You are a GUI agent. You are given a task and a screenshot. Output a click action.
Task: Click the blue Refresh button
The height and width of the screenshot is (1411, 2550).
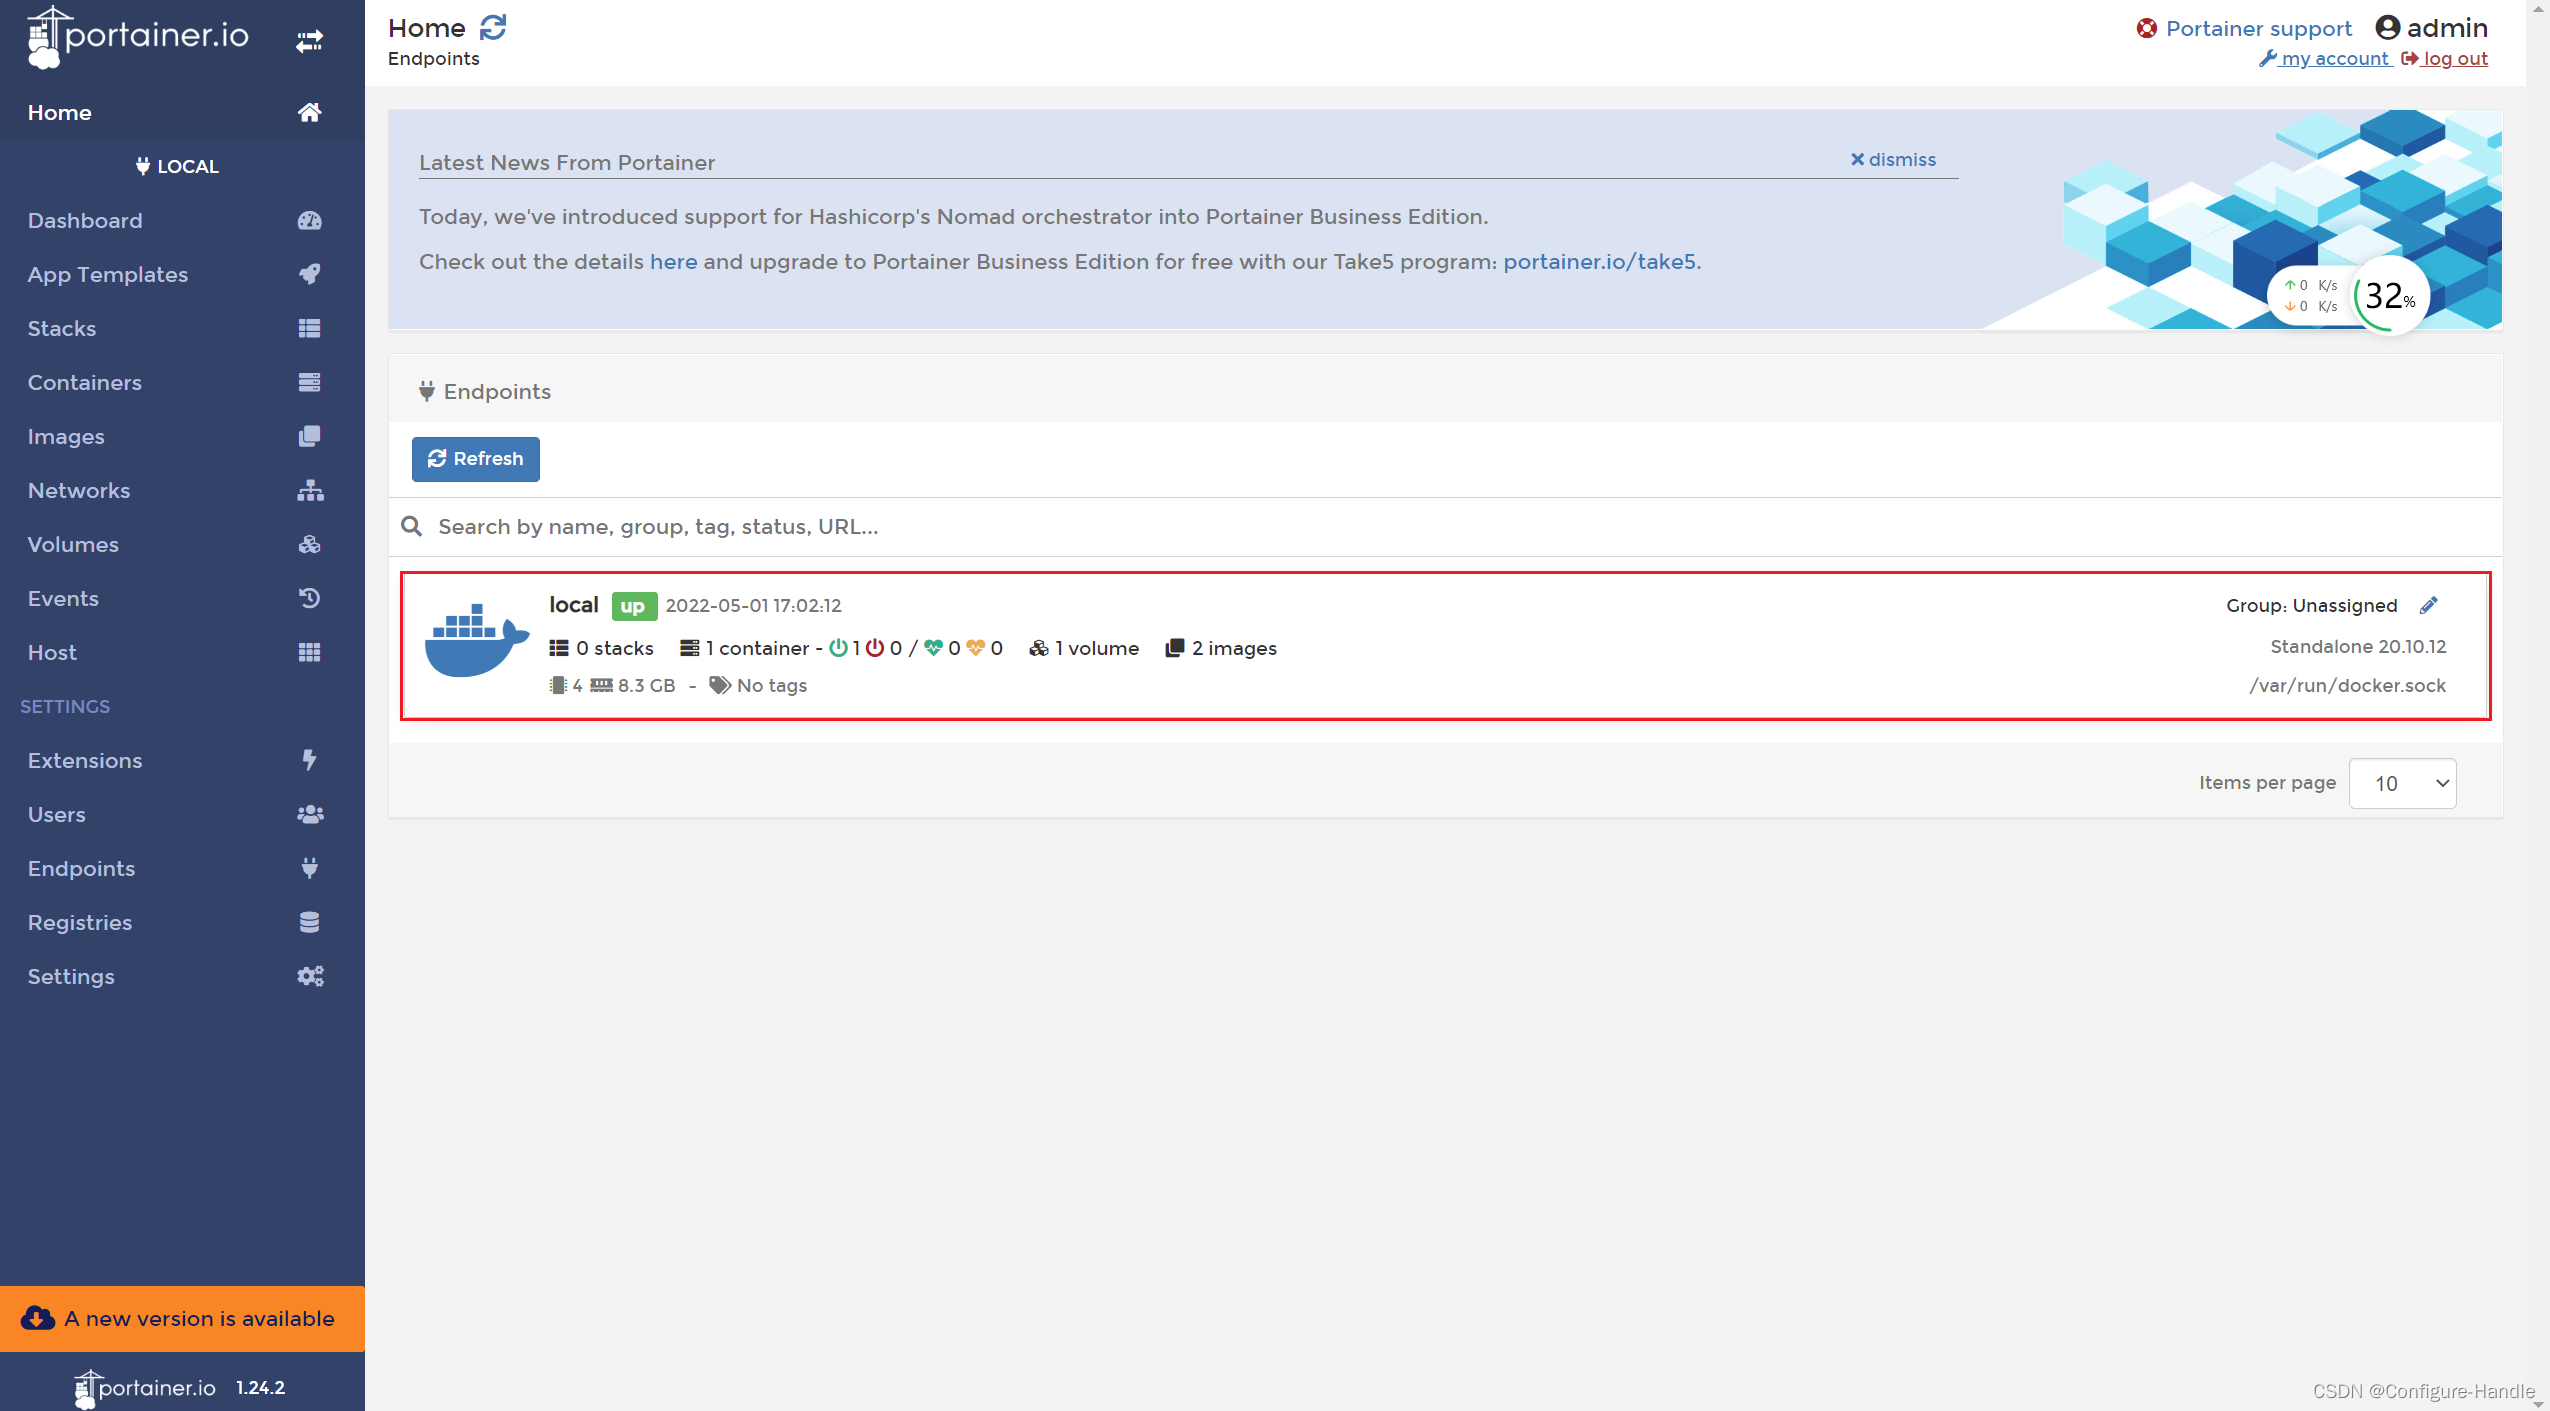click(476, 459)
